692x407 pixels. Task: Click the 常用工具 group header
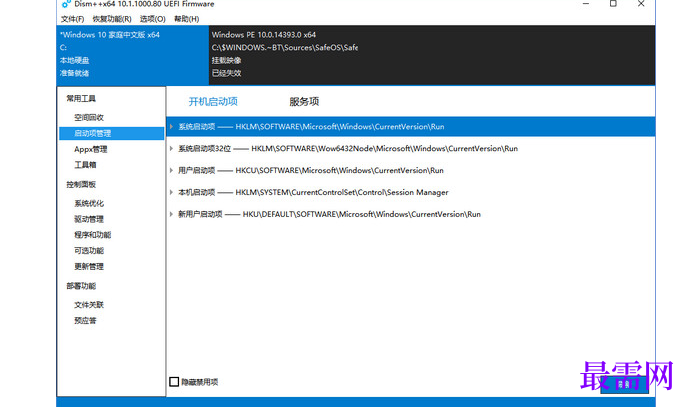coord(81,98)
